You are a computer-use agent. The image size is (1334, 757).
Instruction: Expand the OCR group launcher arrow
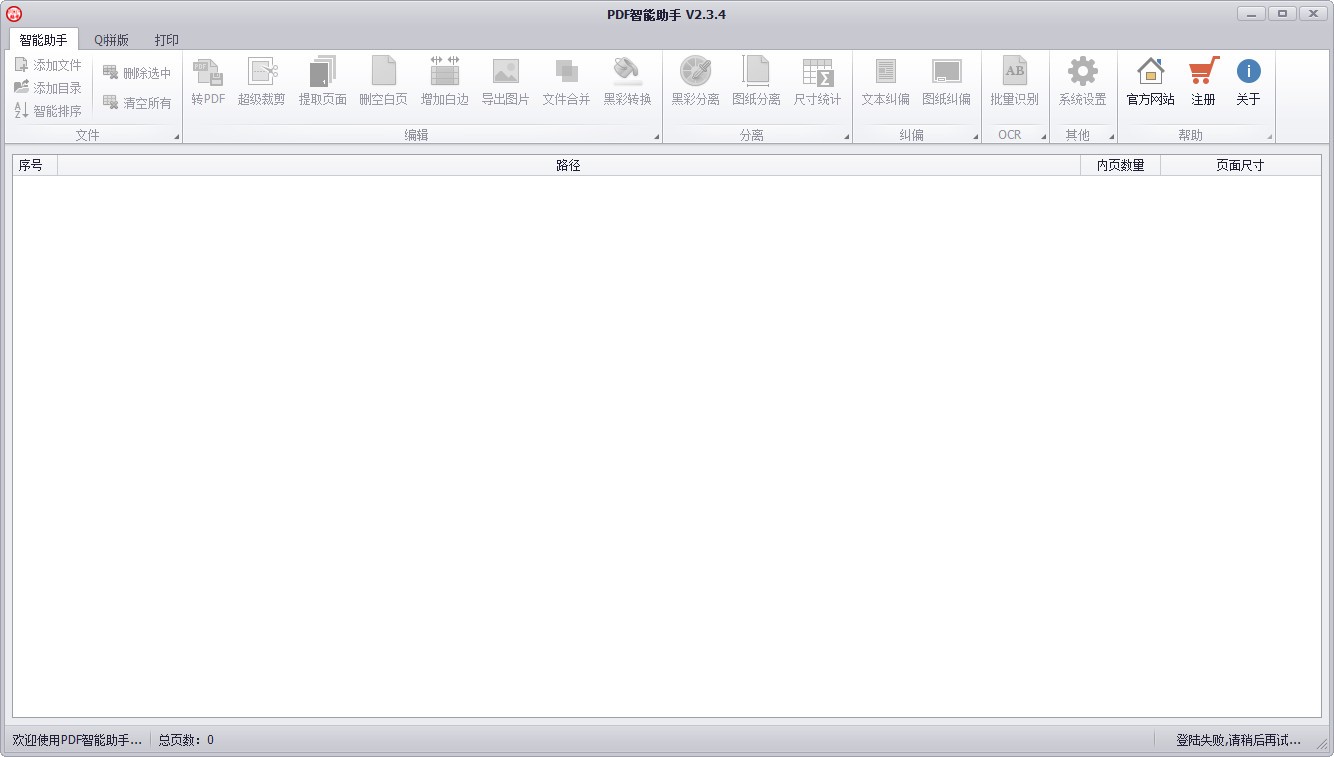[x=1043, y=136]
